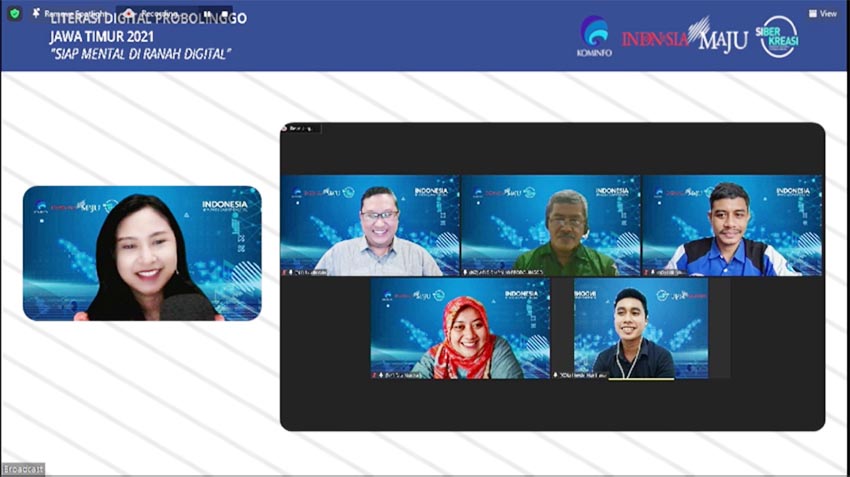Viewport: 850px width, 477px height.
Task: Pause the meeting recording
Action: point(207,14)
